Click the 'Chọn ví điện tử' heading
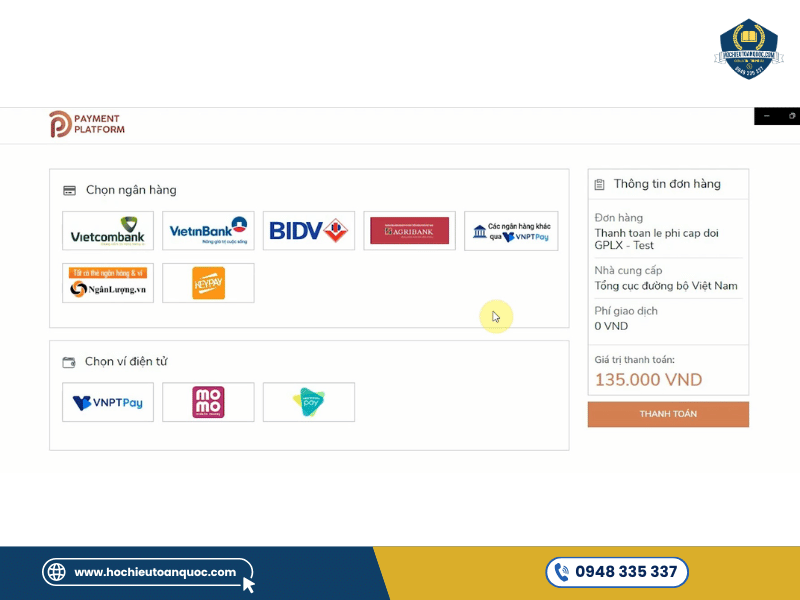Image resolution: width=800 pixels, height=600 pixels. coord(126,362)
